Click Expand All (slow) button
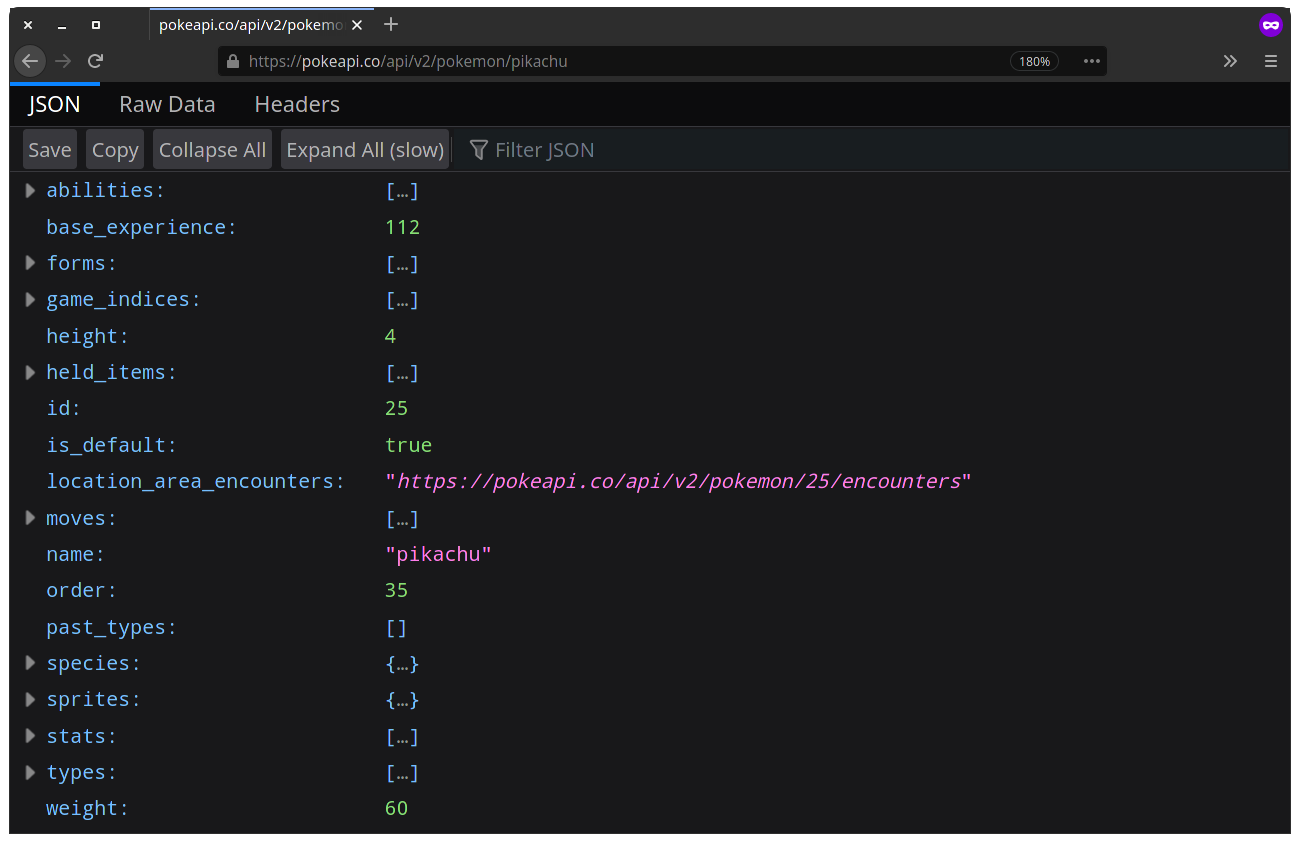This screenshot has height=843, width=1300. pyautogui.click(x=365, y=150)
